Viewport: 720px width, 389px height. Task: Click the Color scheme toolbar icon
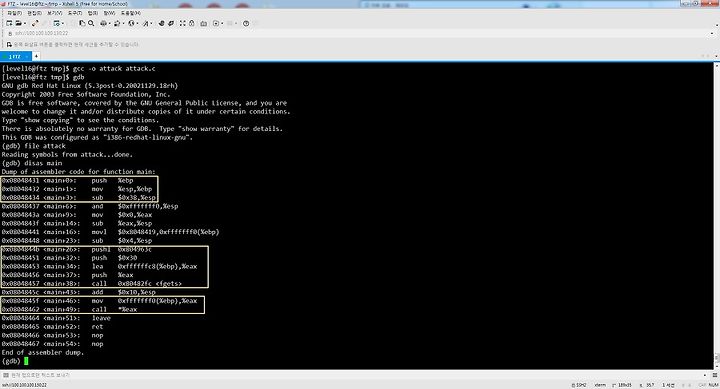[x=117, y=23]
